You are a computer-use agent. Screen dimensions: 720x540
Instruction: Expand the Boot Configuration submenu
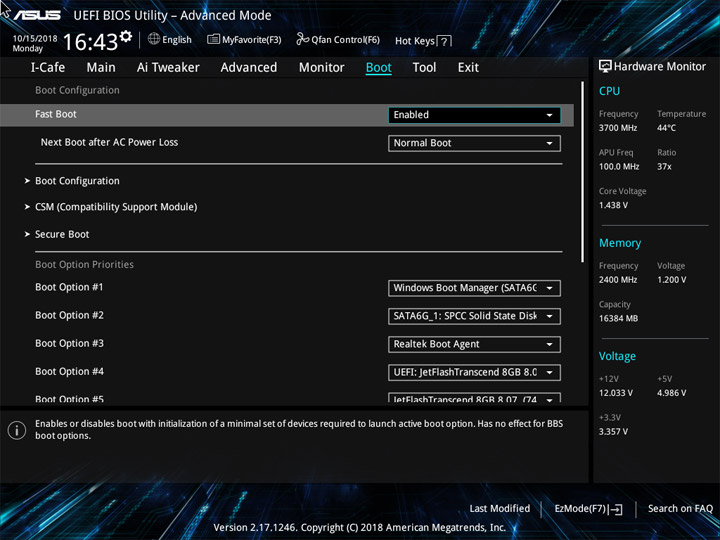[77, 181]
